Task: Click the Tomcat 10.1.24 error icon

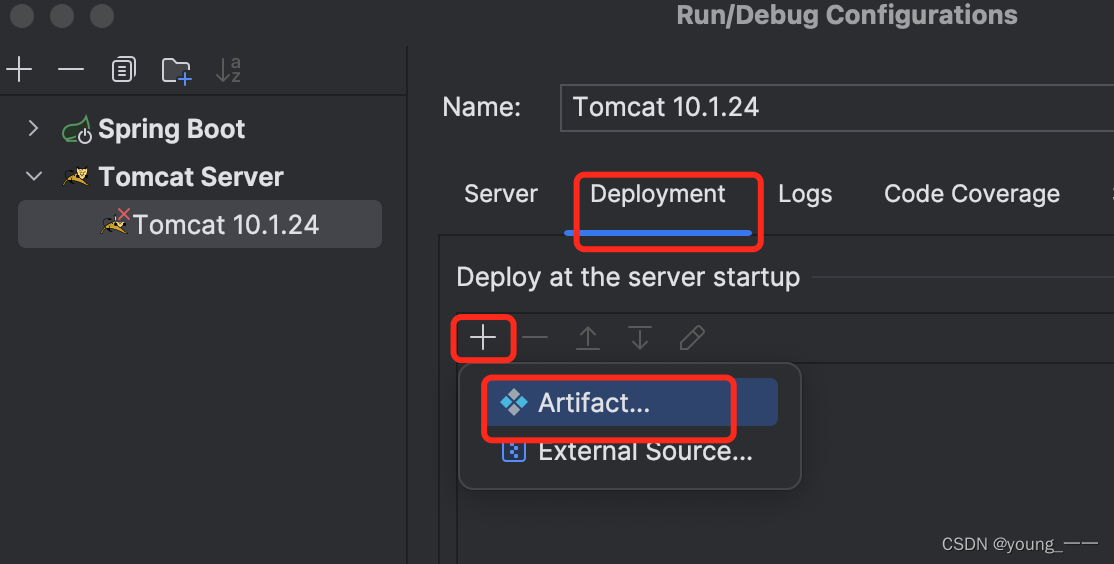Action: pos(115,222)
